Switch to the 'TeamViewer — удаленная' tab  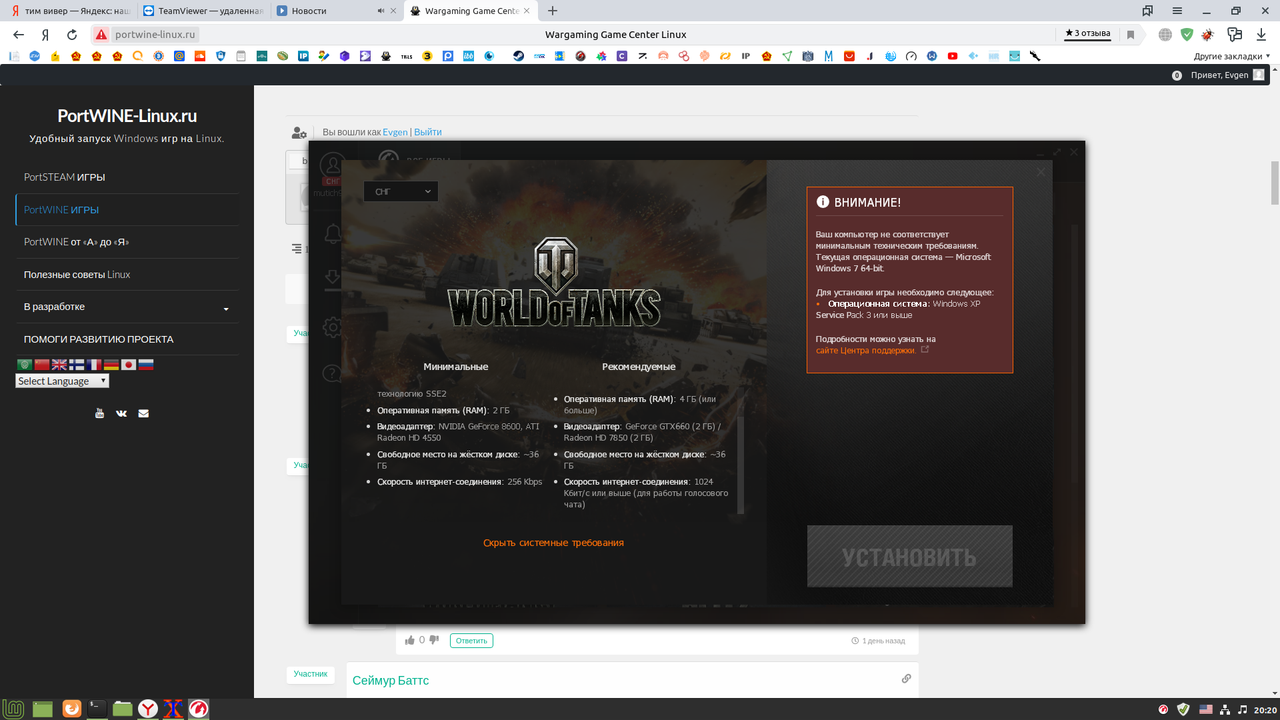203,11
